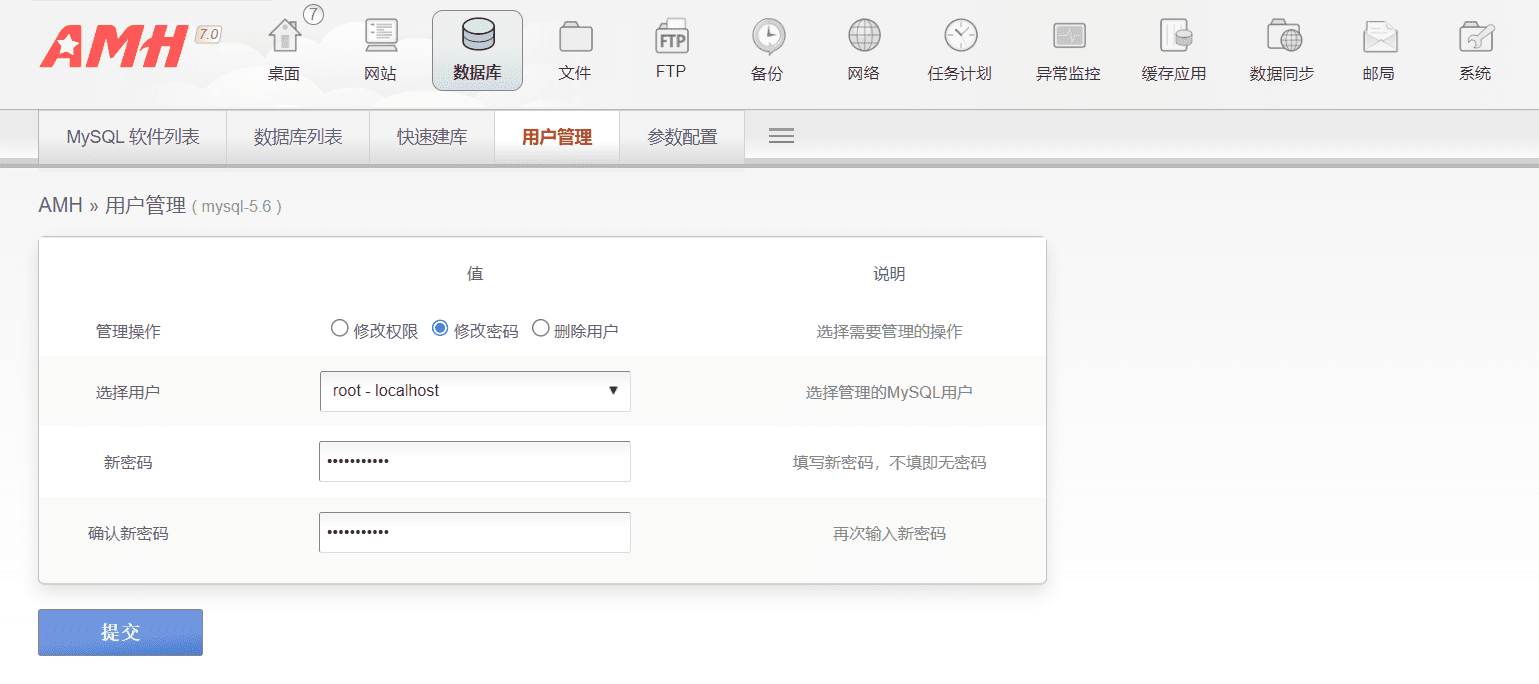Select the 修改密码 radio option
This screenshot has width=1539, height=684.
tap(441, 327)
